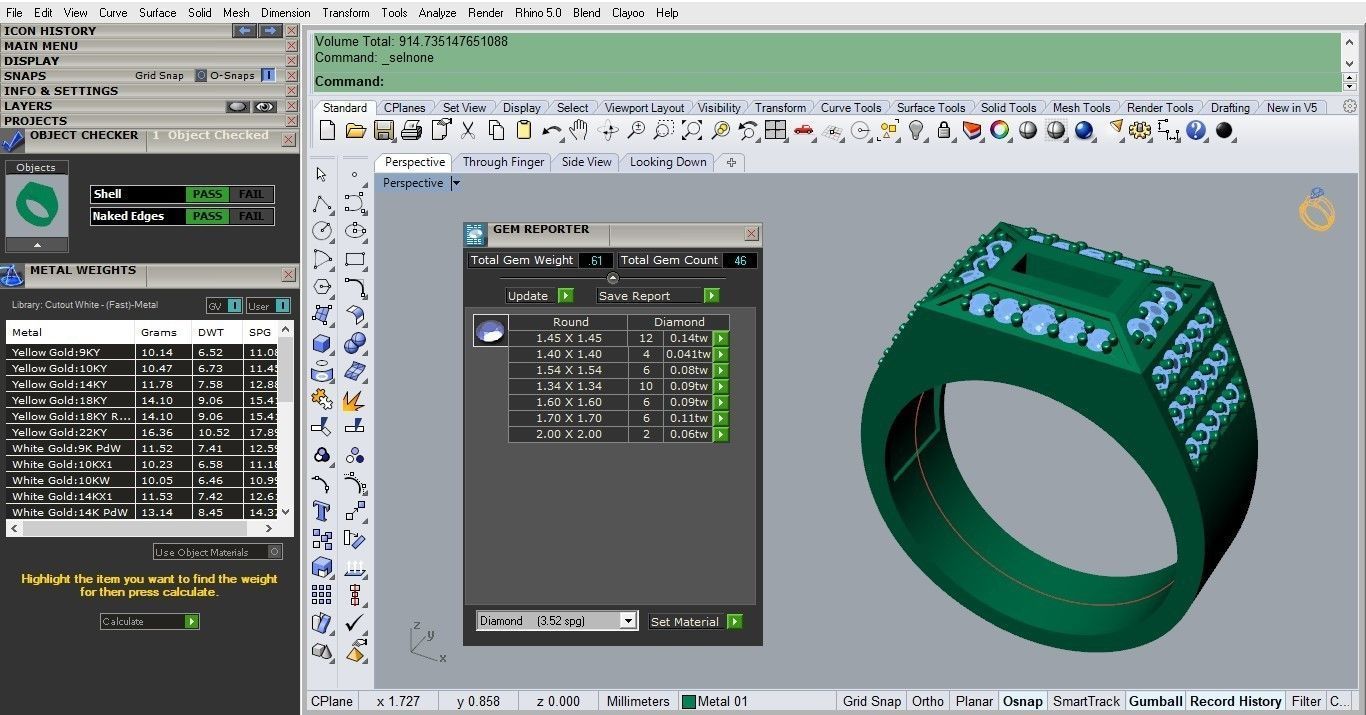Screen dimensions: 1366x715
Task: Click the Zoom Window magnifier icon
Action: coord(663,130)
